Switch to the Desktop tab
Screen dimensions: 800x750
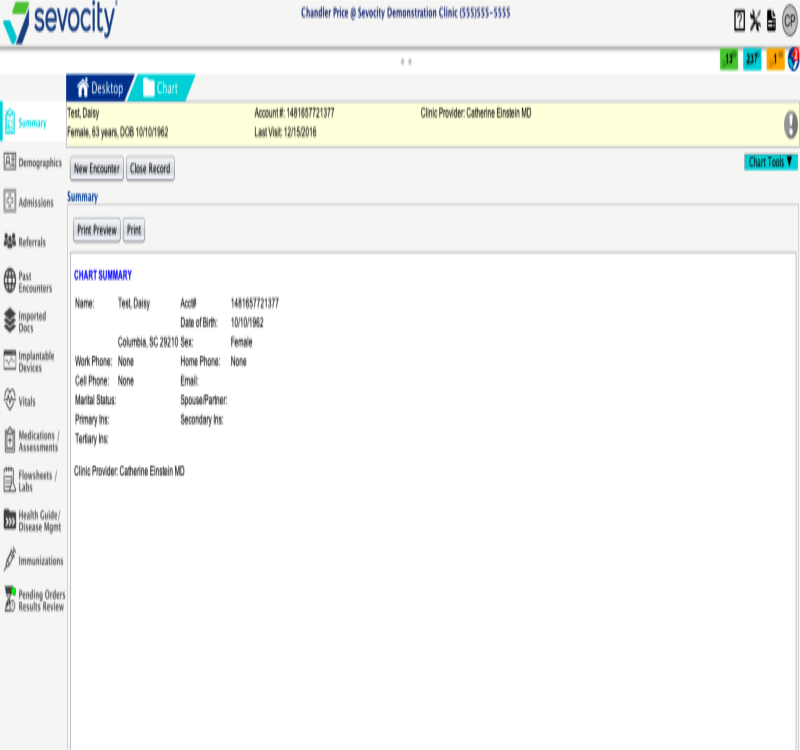tap(100, 88)
